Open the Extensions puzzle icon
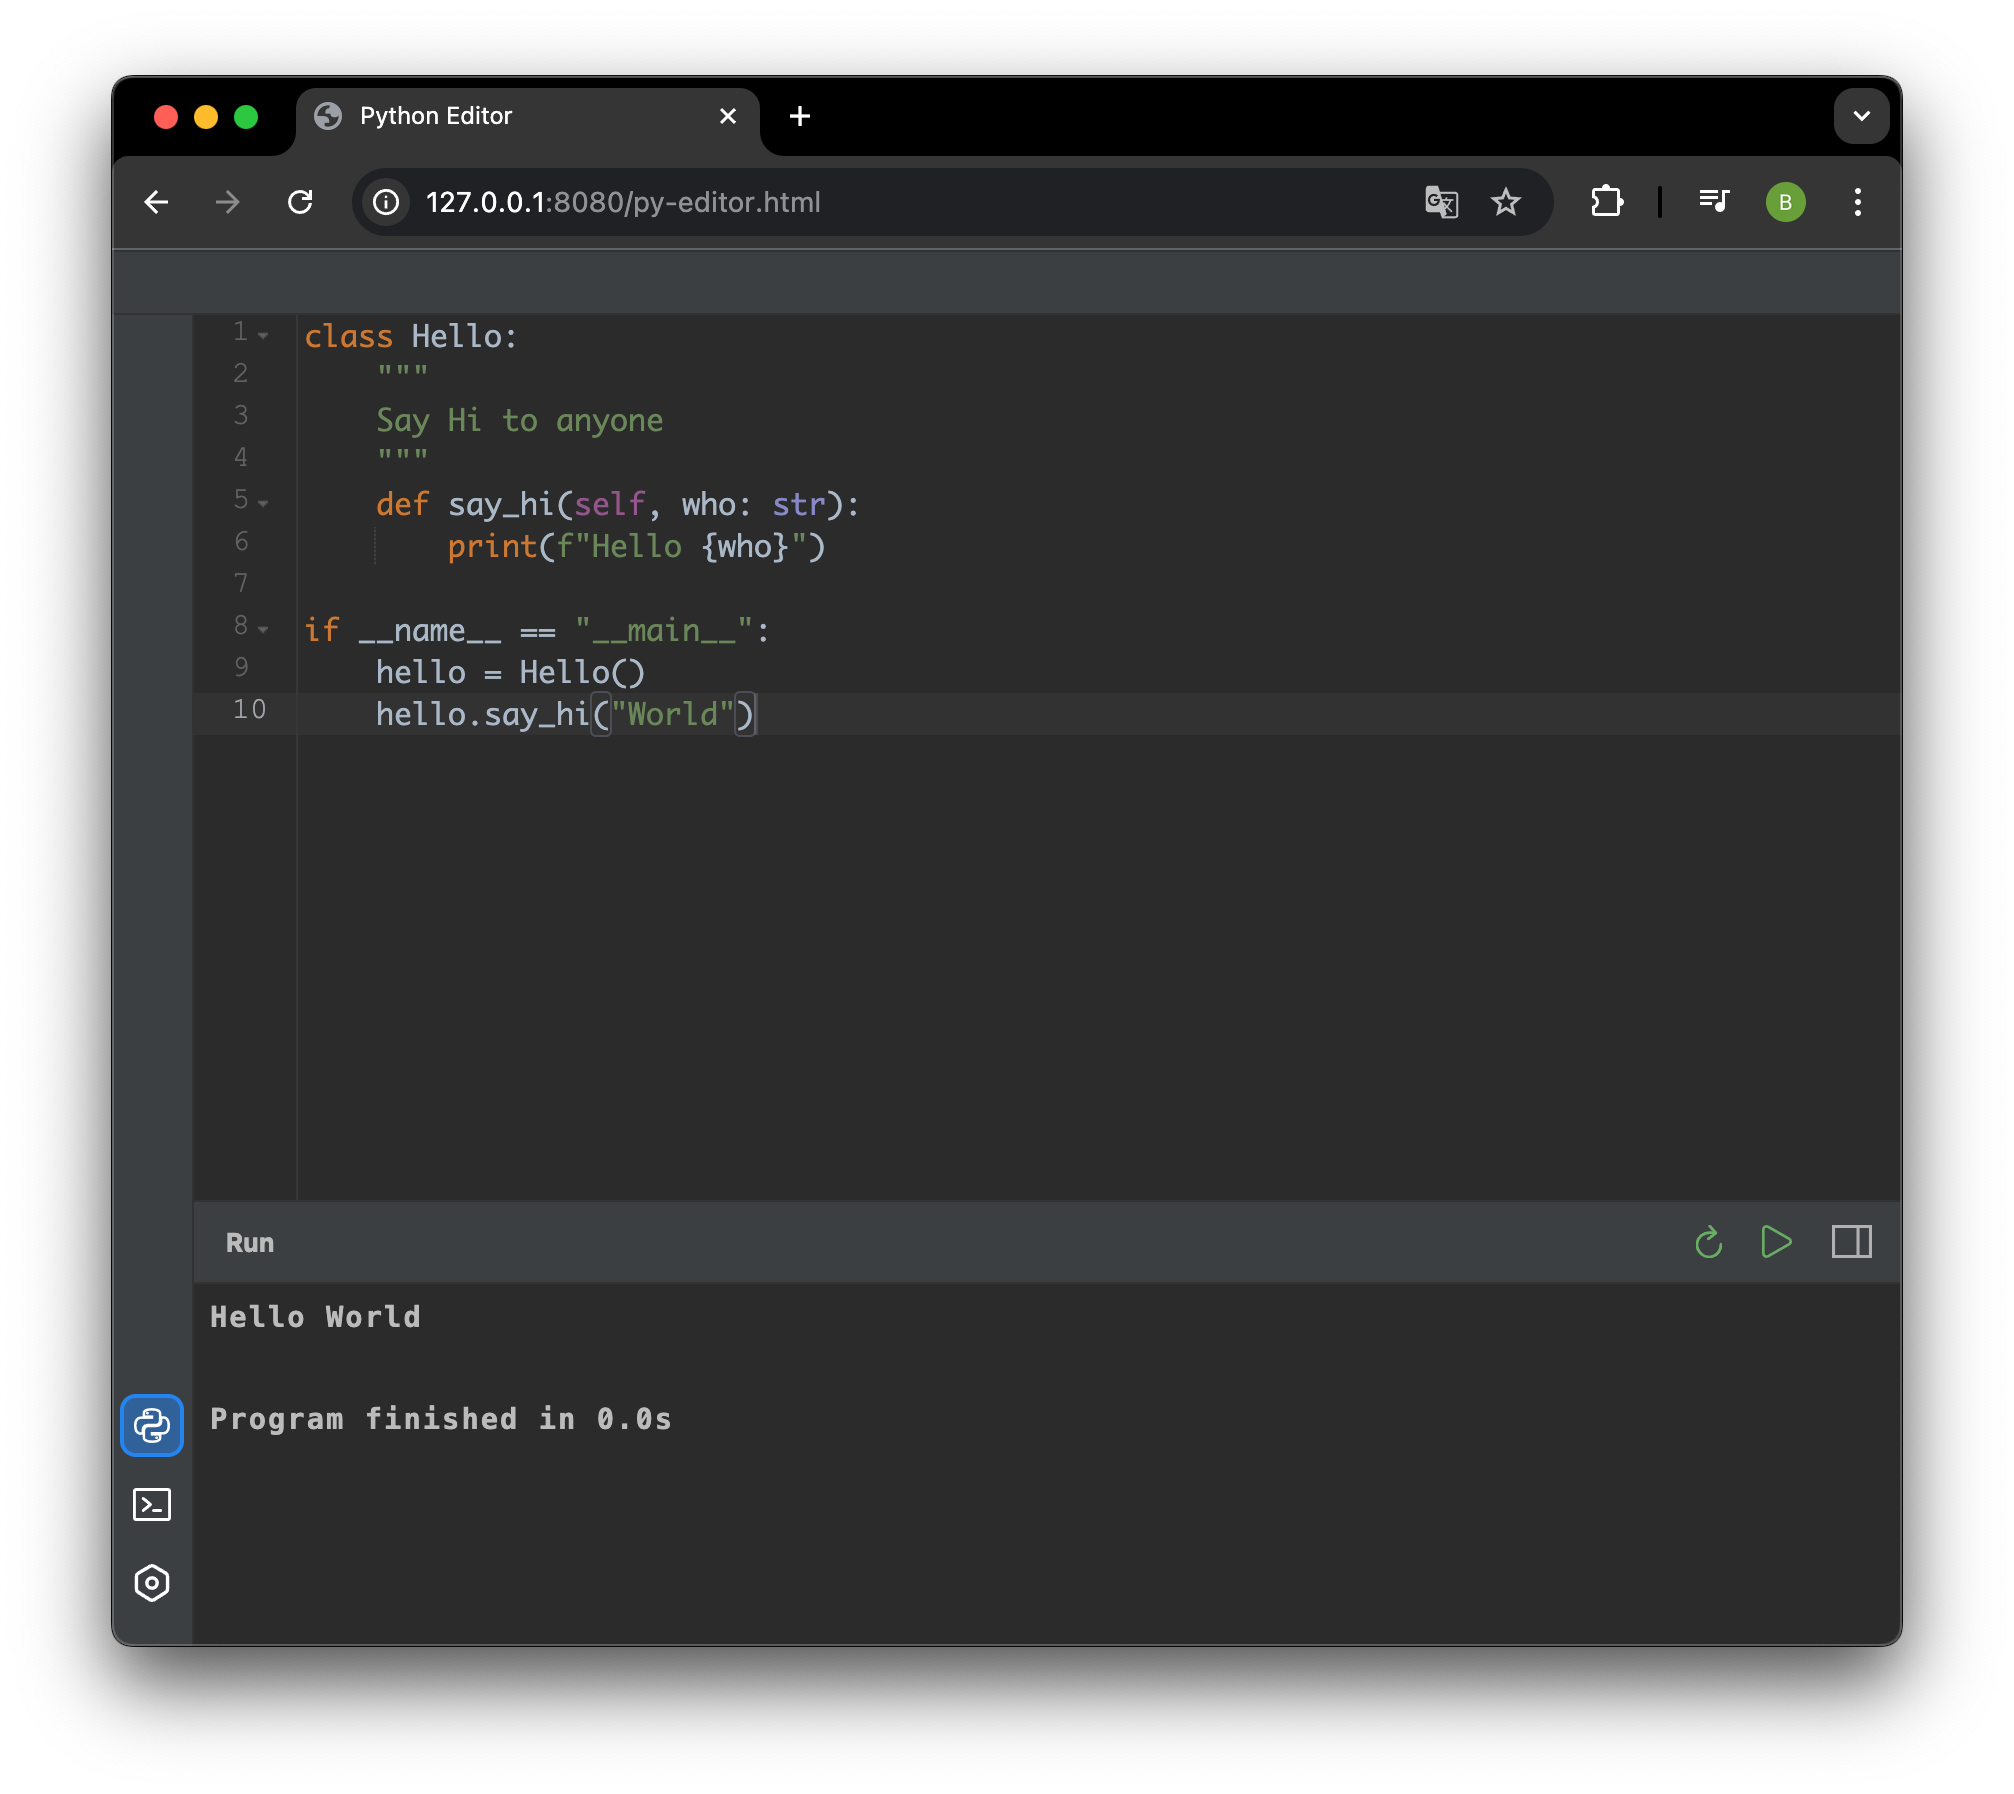 coord(1607,202)
